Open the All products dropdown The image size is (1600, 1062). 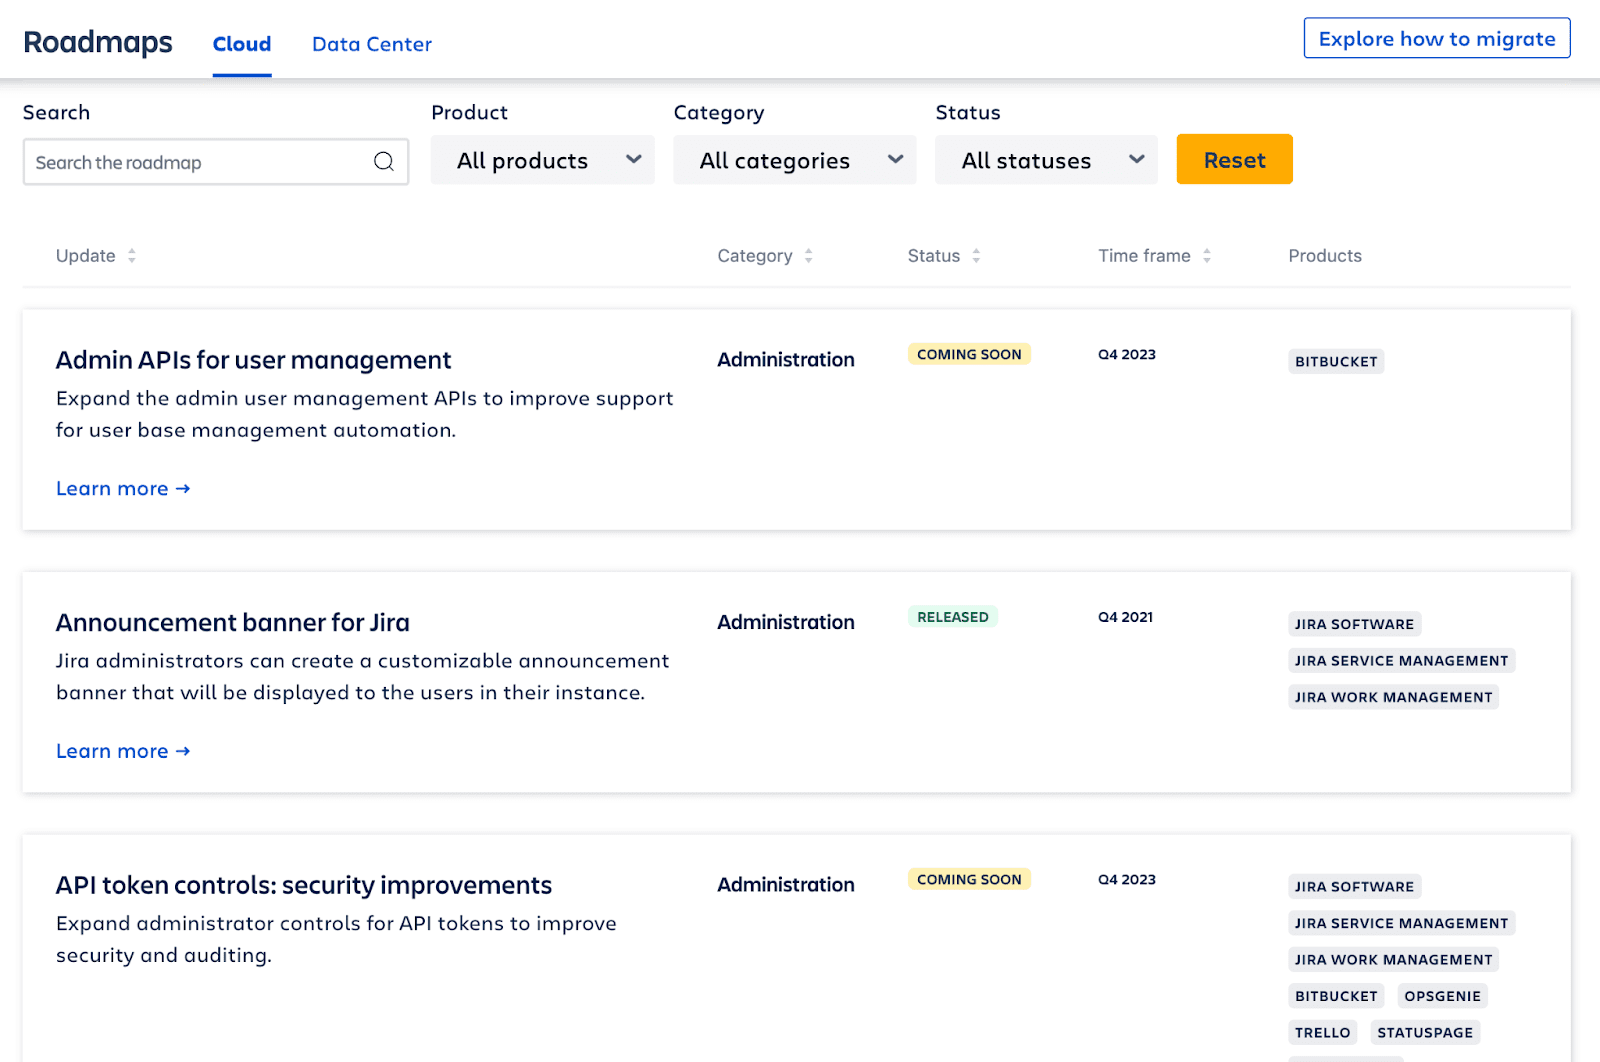pyautogui.click(x=542, y=160)
